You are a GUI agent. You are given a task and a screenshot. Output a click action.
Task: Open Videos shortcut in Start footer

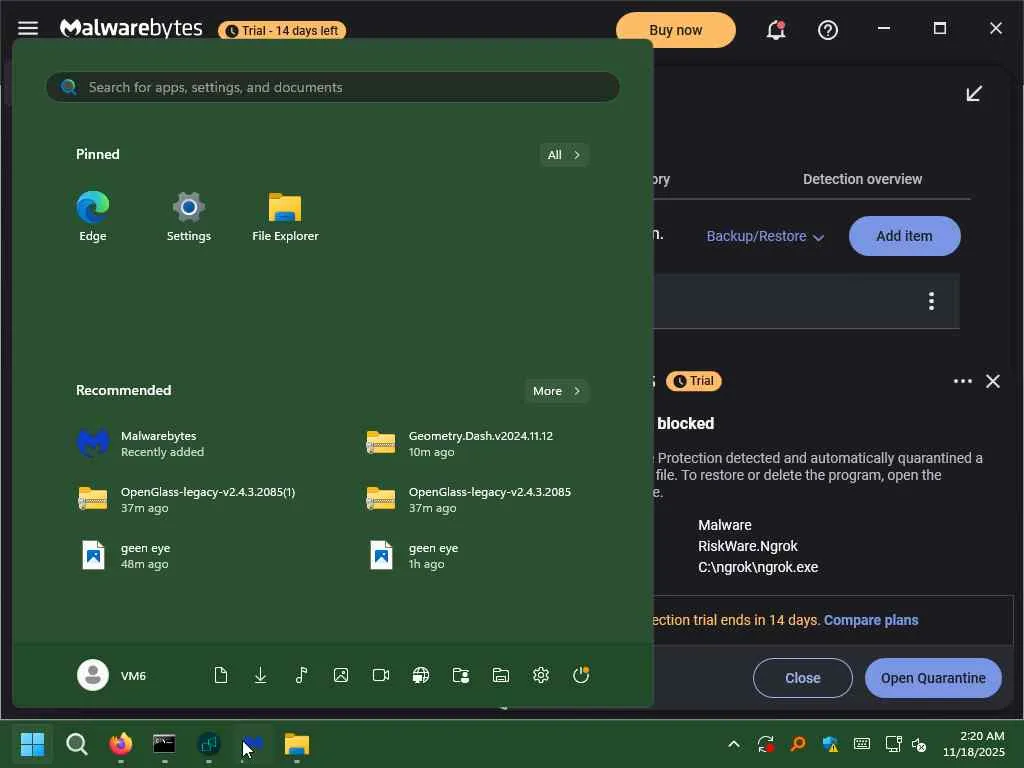pos(381,675)
